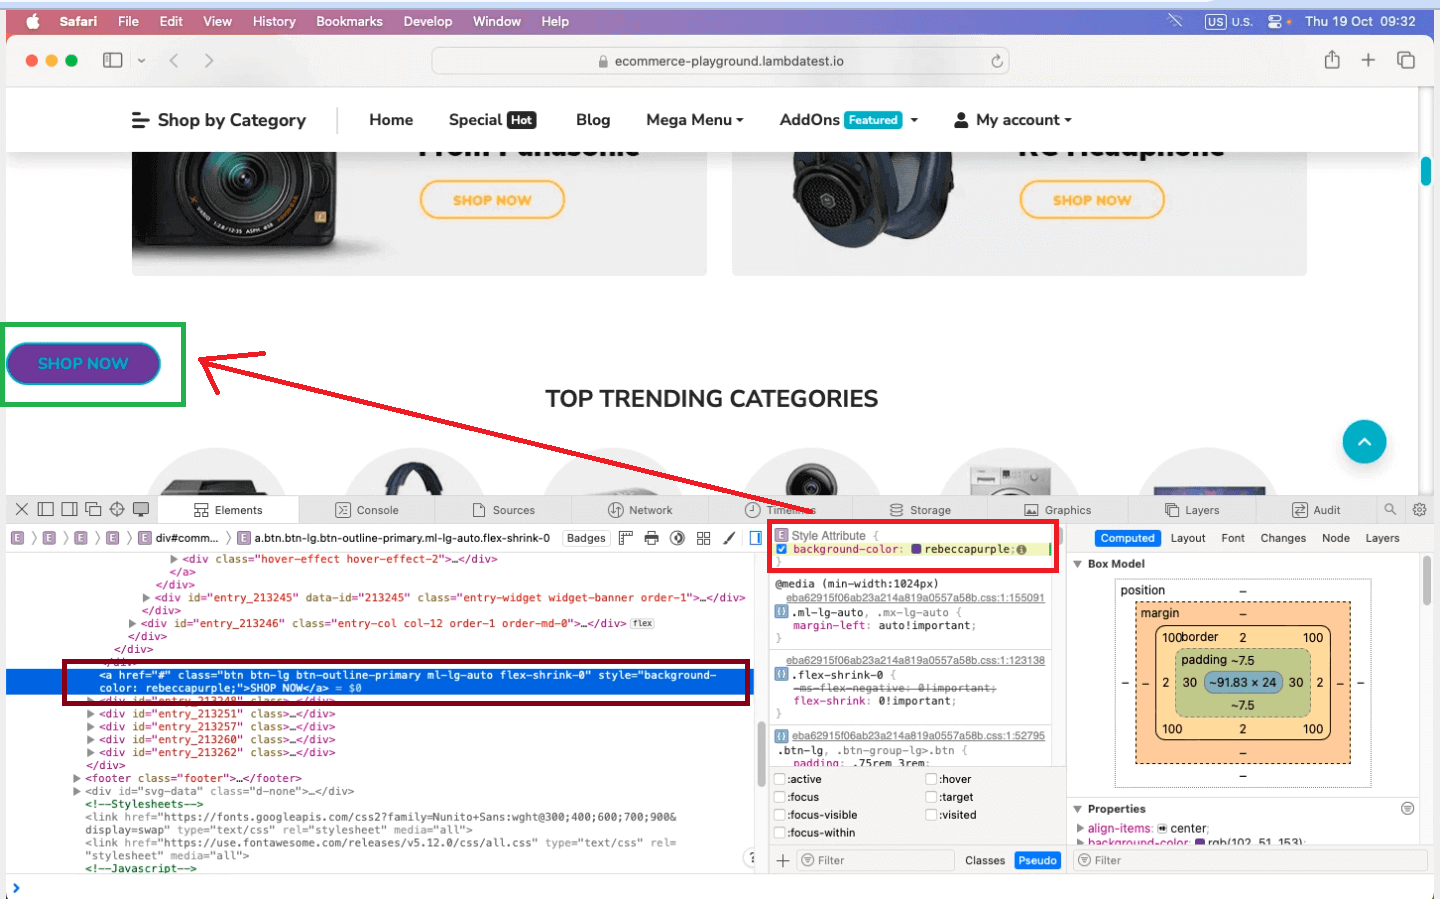
Task: Activate the element selection crosshair tool
Action: tap(117, 509)
